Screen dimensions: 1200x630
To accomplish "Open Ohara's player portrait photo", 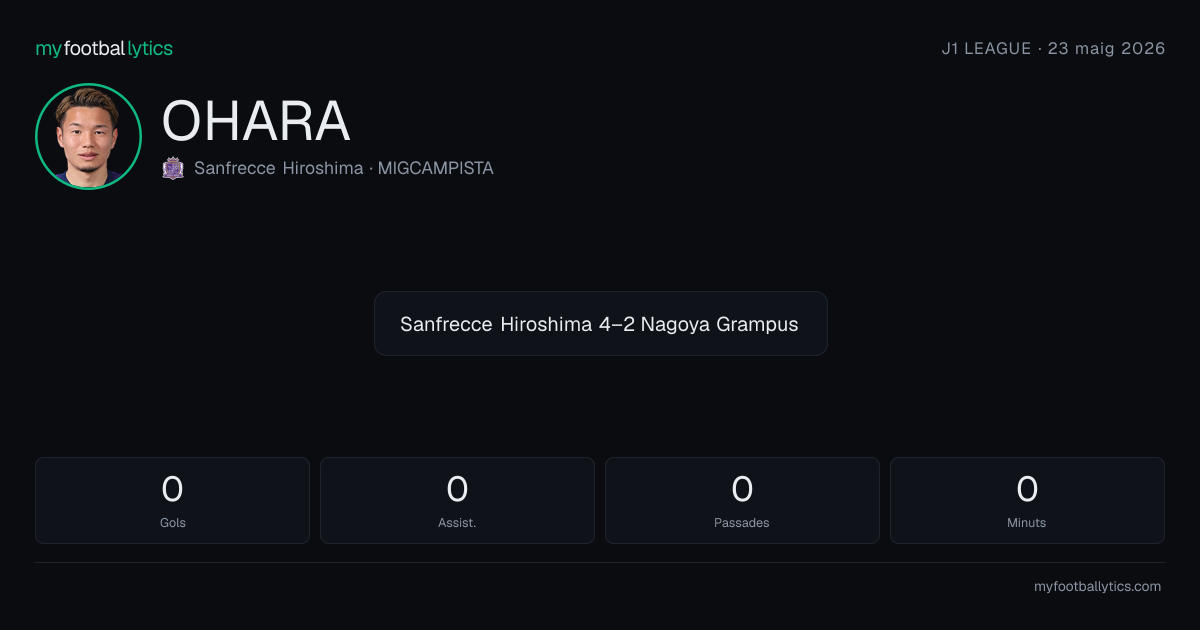I will click(x=88, y=136).
